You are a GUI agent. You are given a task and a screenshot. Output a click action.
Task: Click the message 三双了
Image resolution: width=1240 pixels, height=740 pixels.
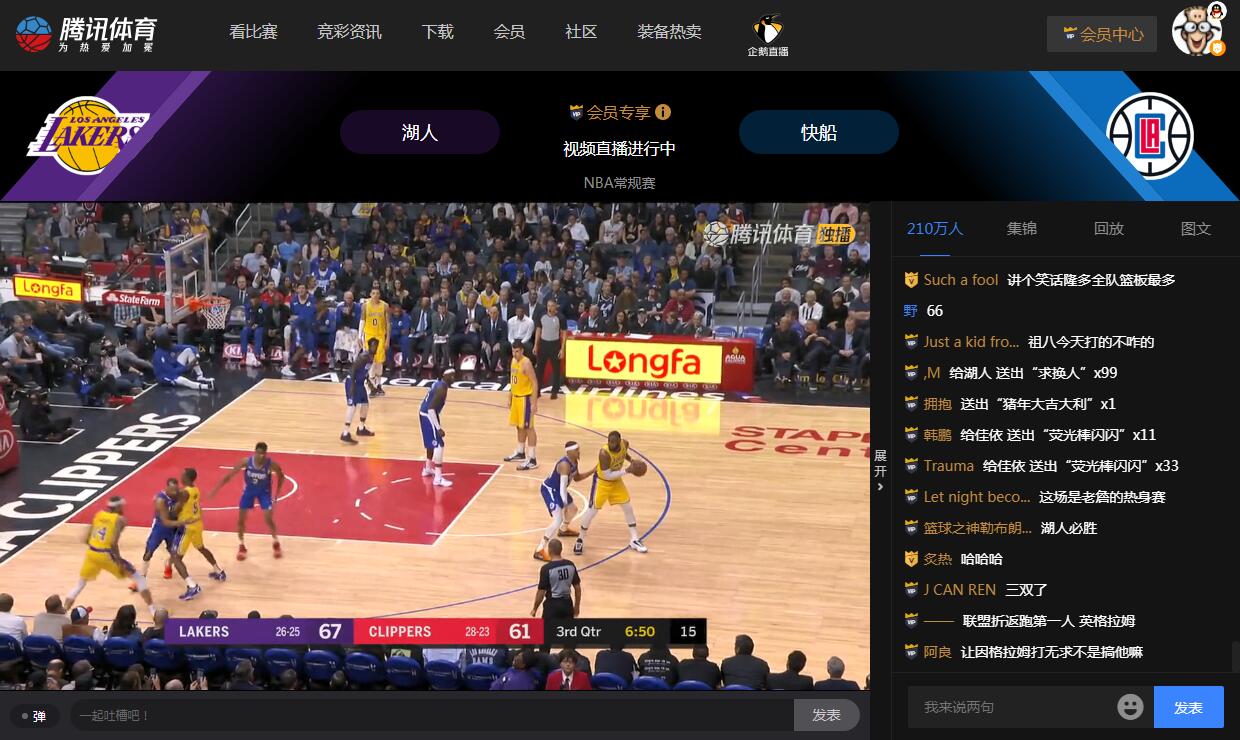(x=1027, y=590)
